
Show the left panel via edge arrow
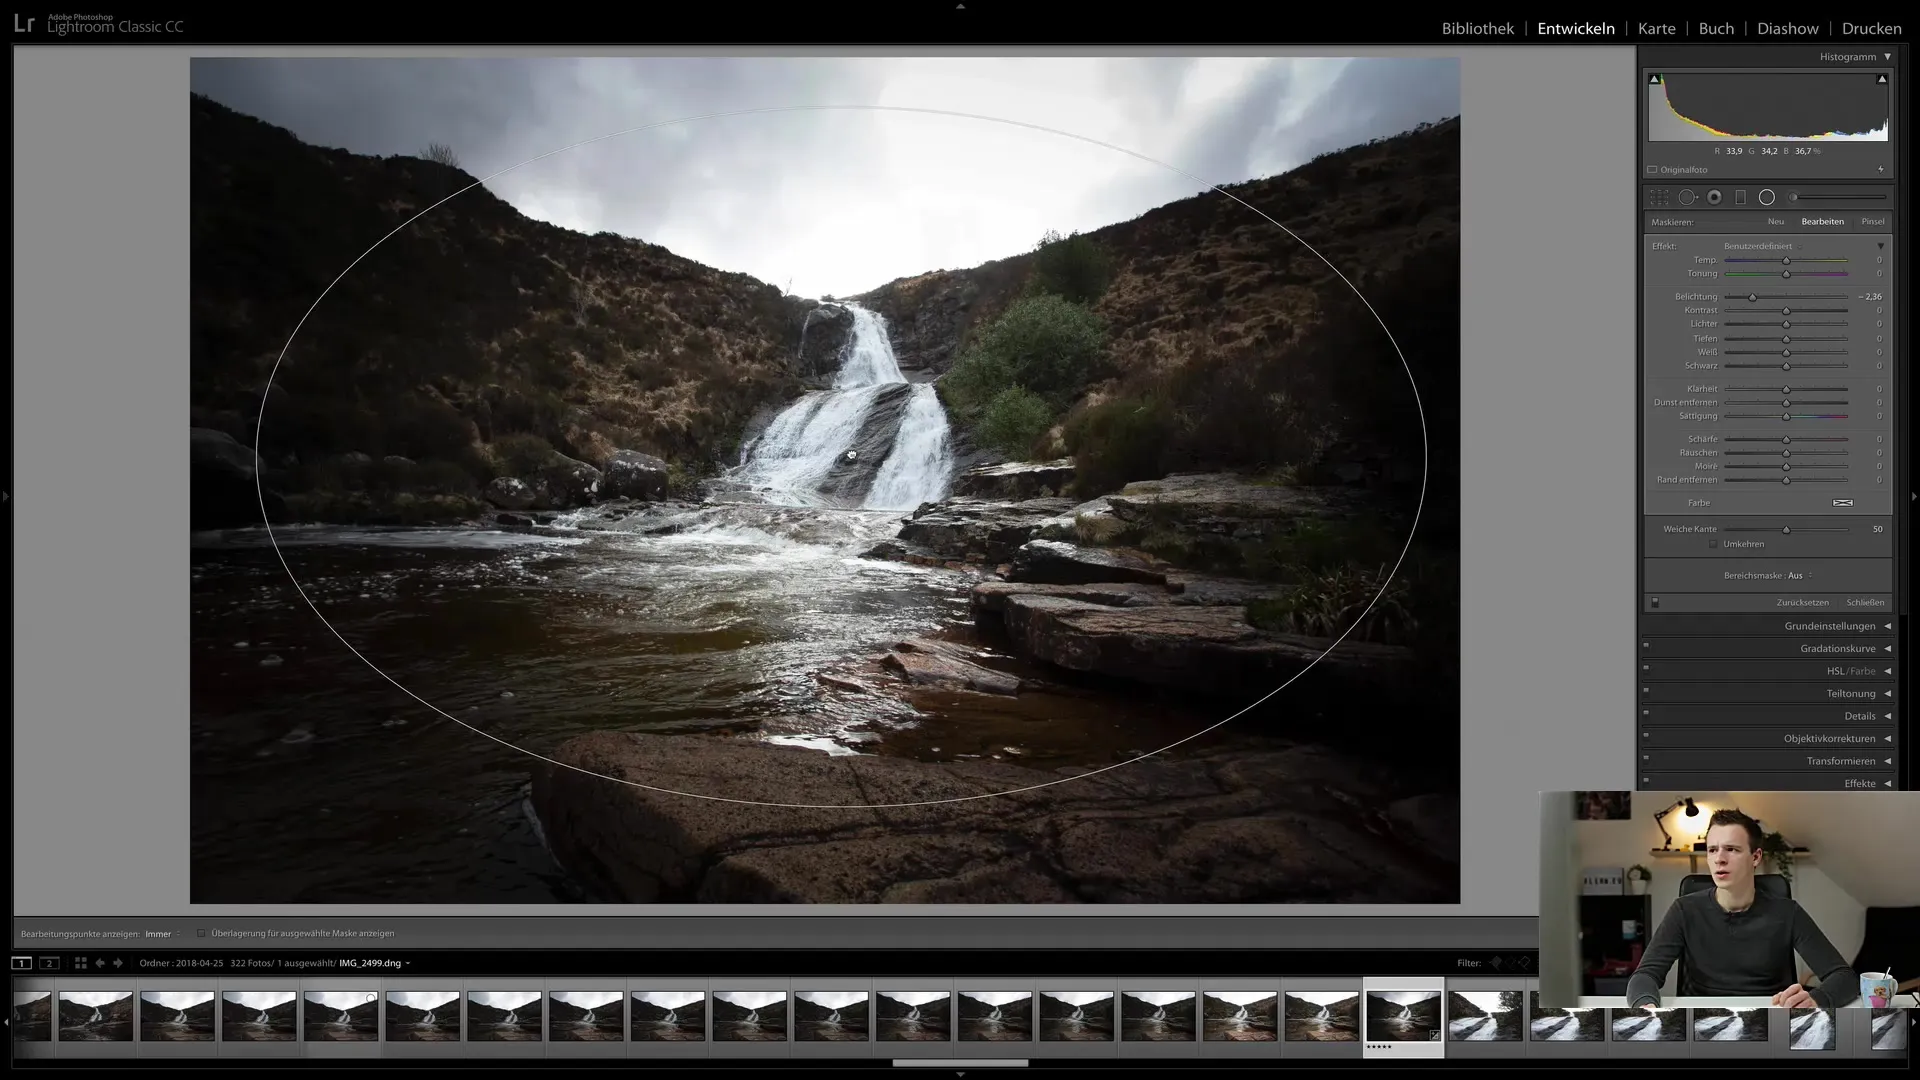tap(5, 495)
